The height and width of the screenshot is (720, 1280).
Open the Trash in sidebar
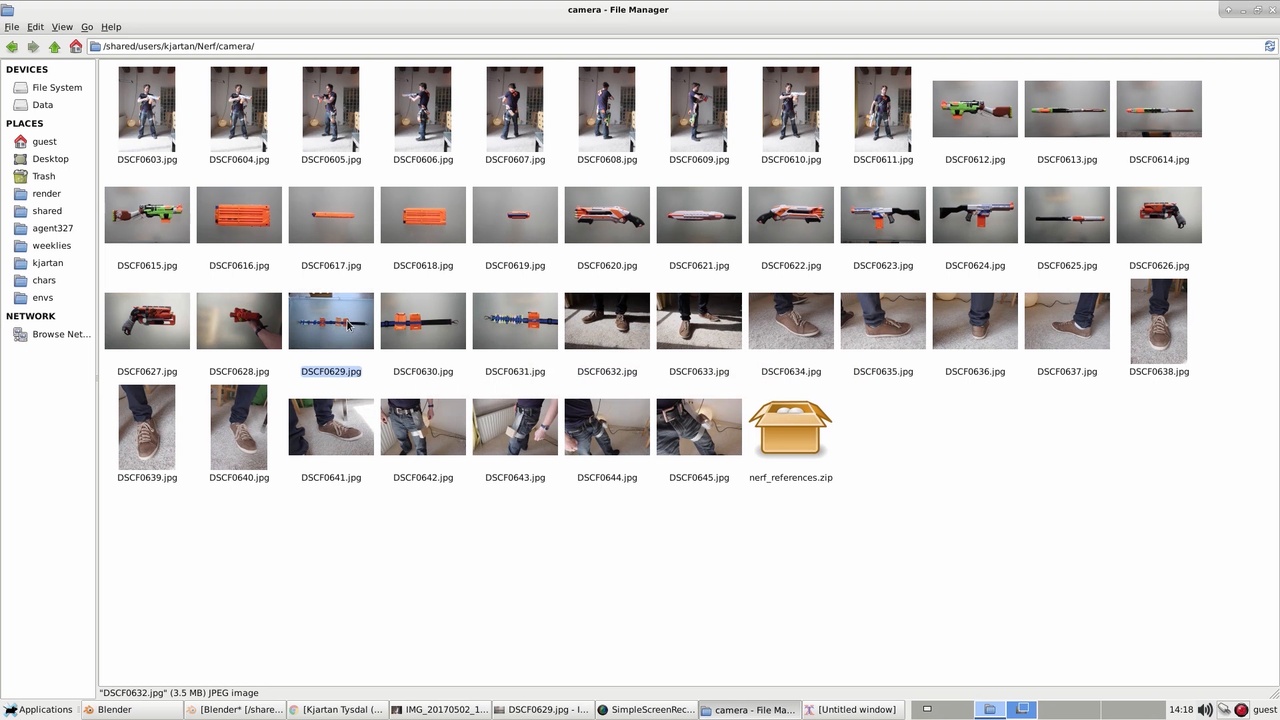pyautogui.click(x=35, y=176)
